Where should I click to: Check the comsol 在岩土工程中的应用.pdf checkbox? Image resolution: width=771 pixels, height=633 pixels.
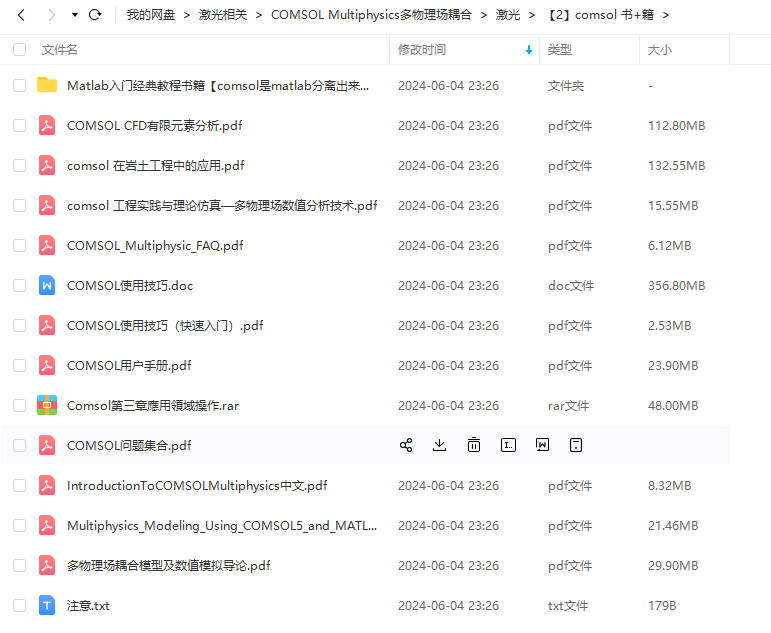(20, 165)
